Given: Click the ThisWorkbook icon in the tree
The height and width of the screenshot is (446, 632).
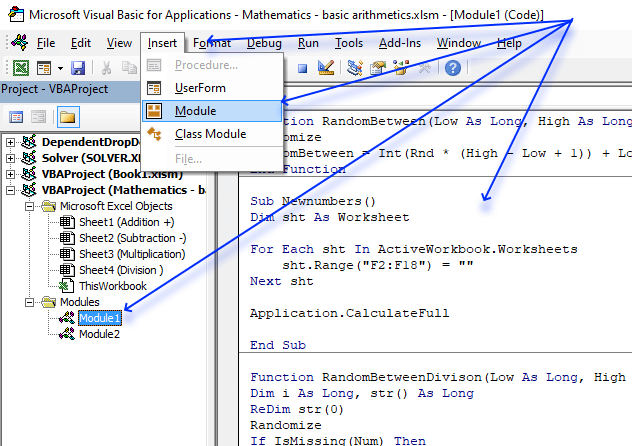Looking at the screenshot, I should pyautogui.click(x=67, y=286).
